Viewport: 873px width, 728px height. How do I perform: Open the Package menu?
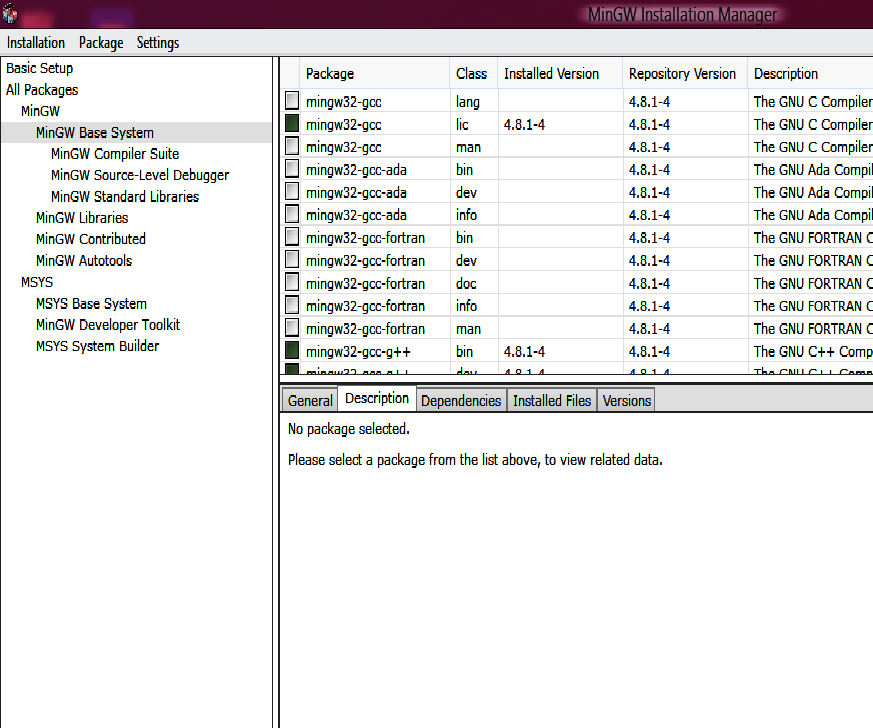[x=101, y=43]
